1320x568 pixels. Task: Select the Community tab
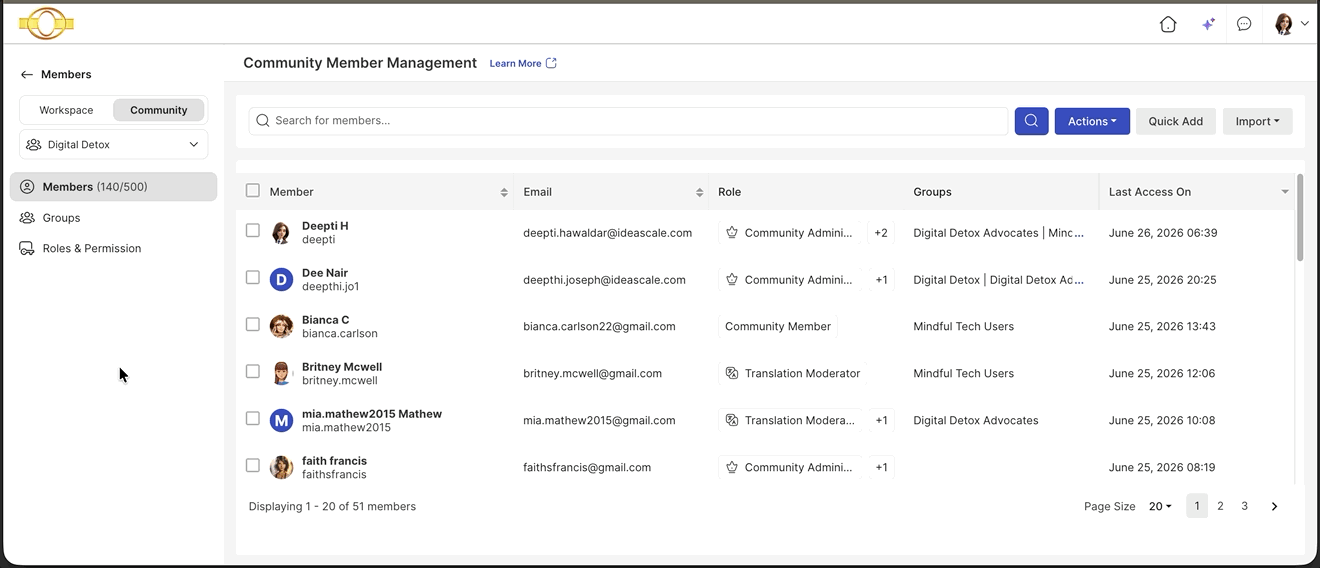(x=159, y=110)
